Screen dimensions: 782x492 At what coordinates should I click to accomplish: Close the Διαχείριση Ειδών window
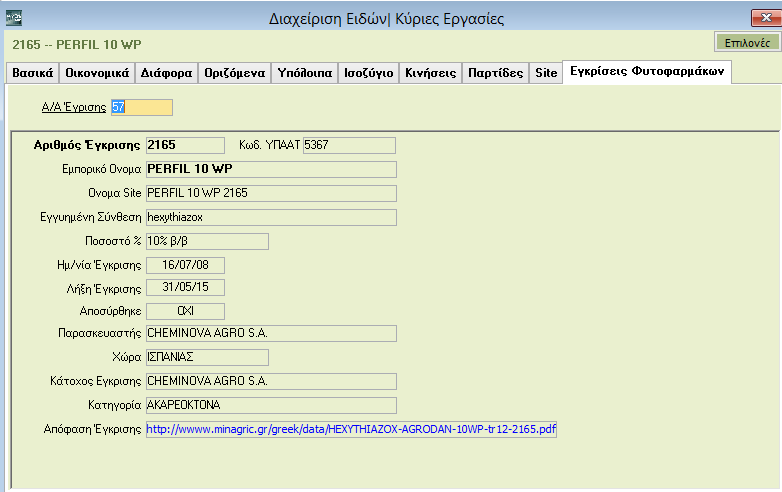pyautogui.click(x=766, y=18)
